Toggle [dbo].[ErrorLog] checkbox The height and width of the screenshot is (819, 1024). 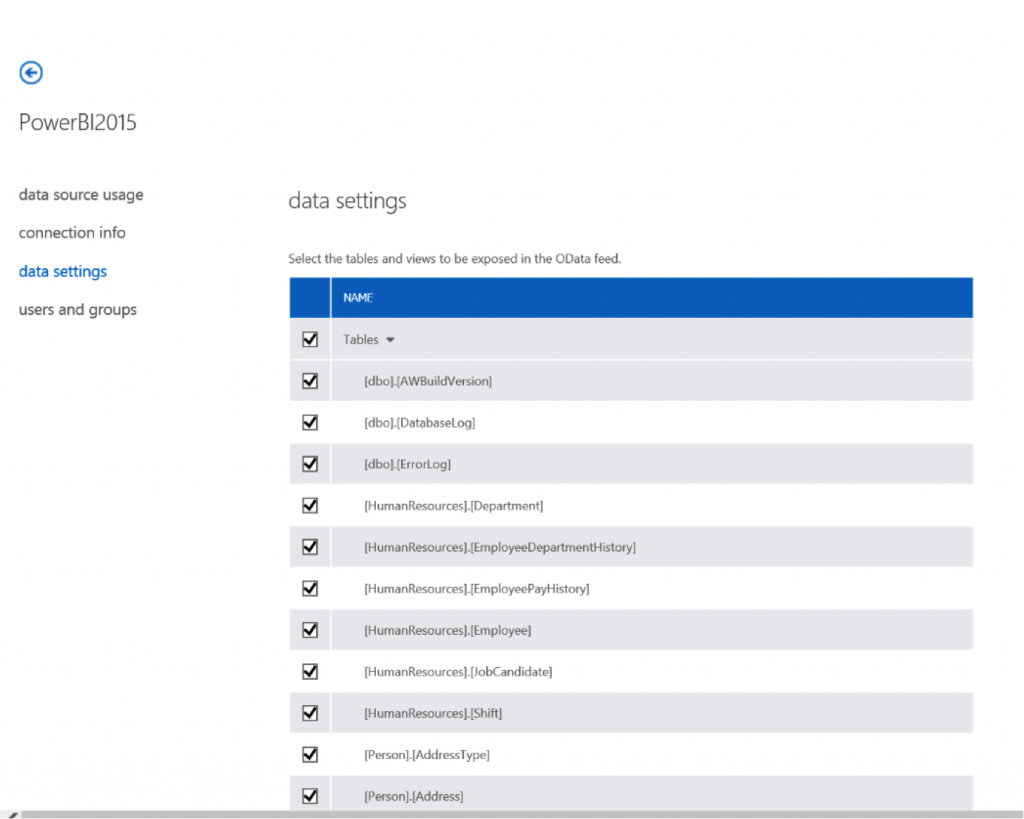[310, 464]
